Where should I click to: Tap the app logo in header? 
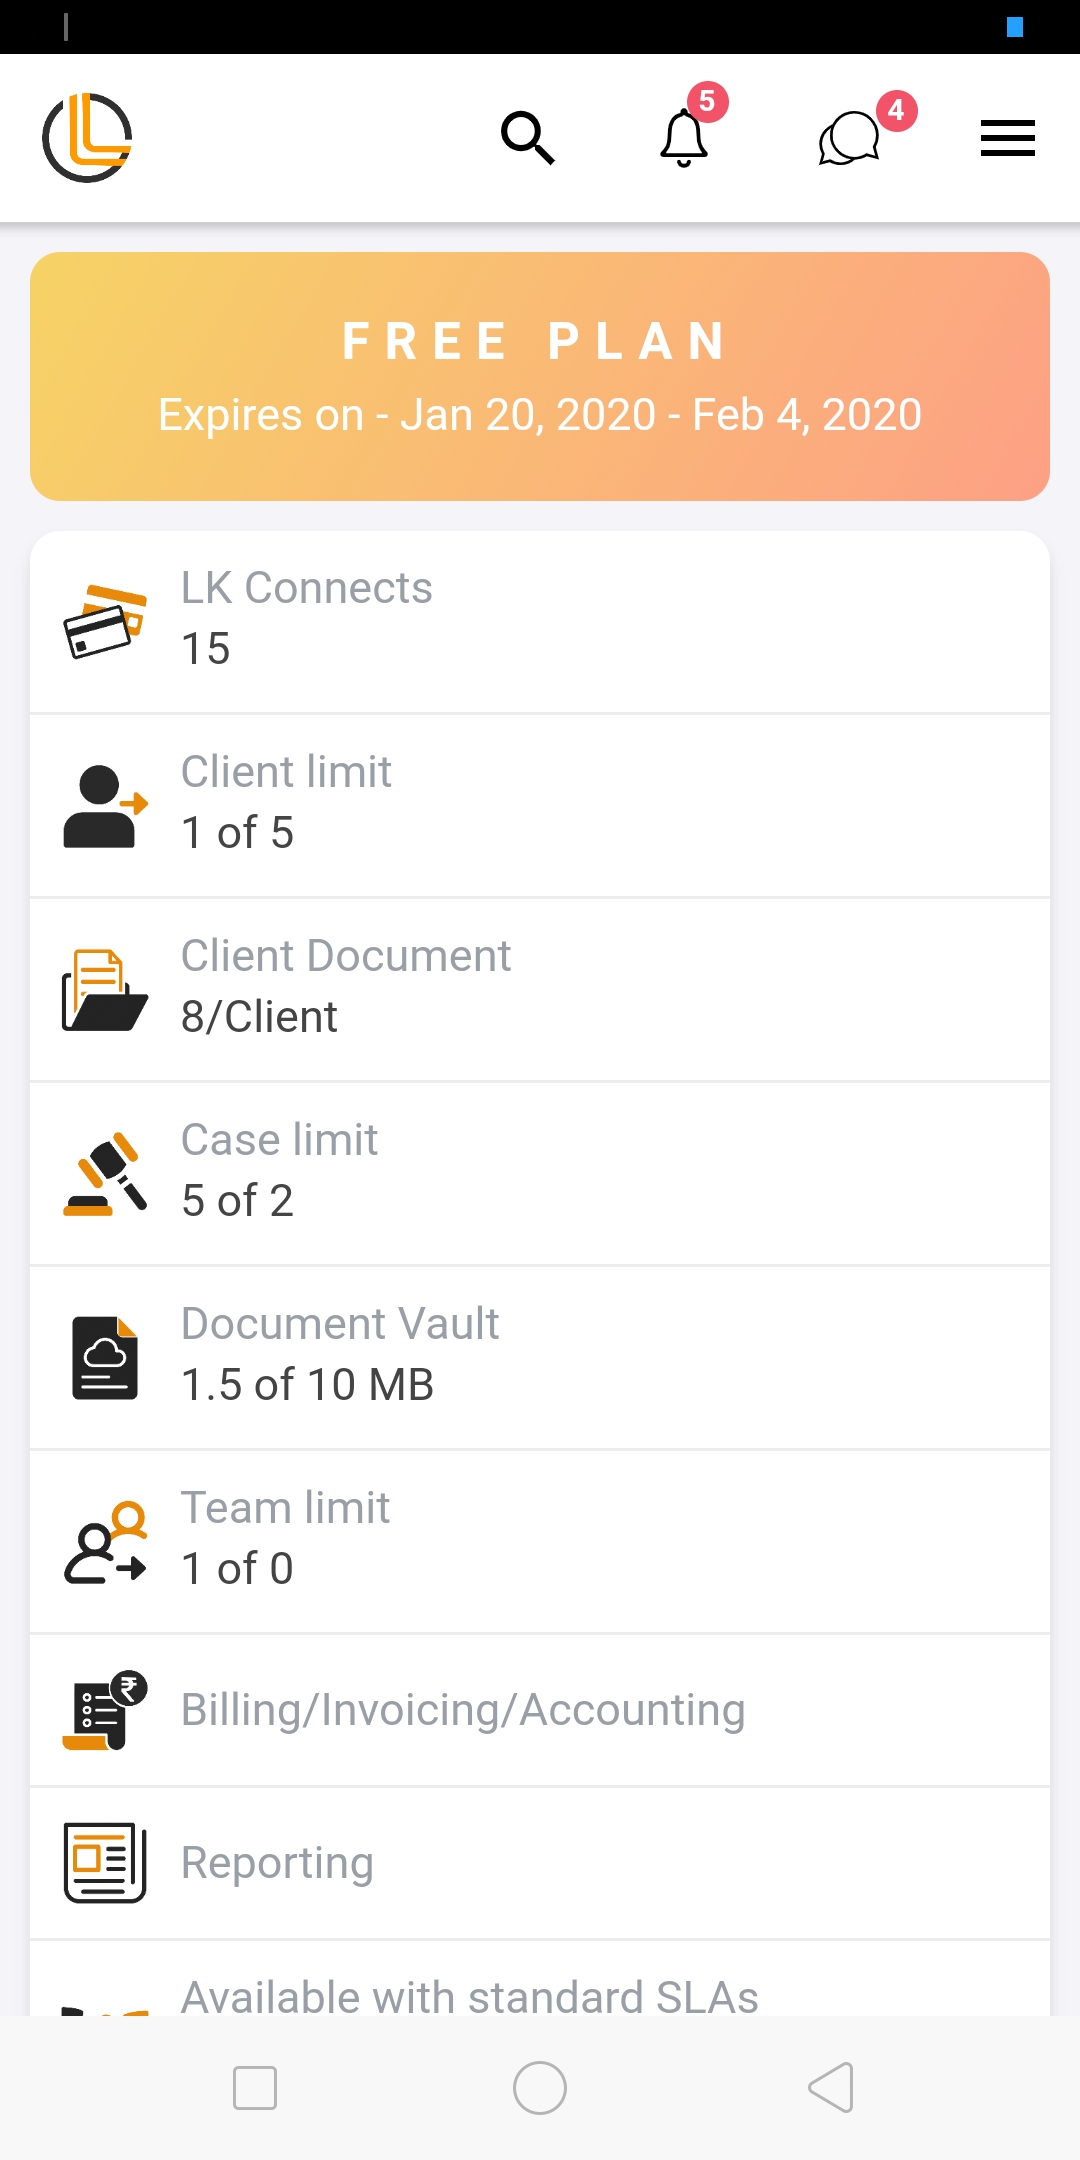tap(87, 138)
